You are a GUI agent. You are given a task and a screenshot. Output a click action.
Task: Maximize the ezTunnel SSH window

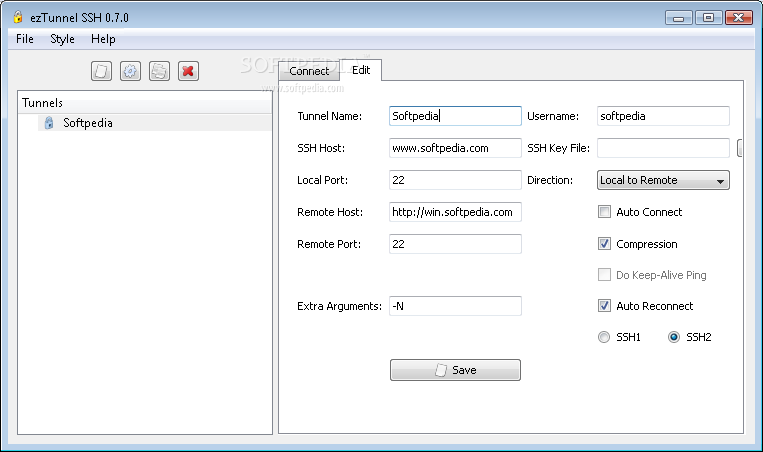(x=708, y=18)
